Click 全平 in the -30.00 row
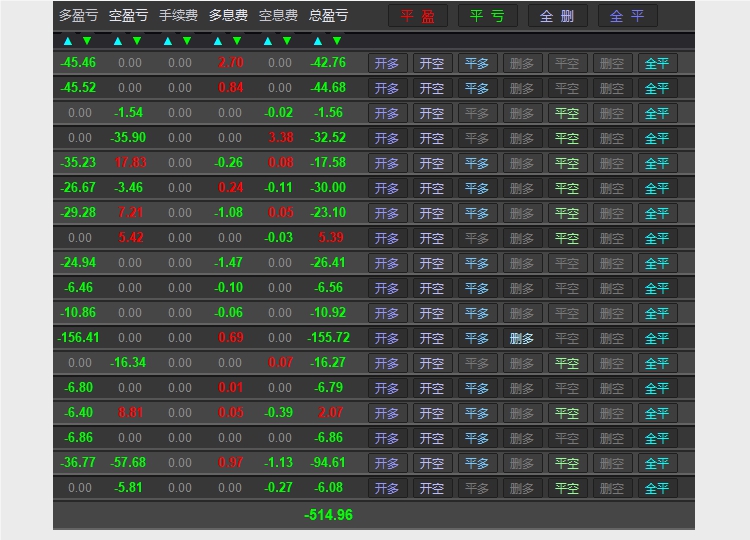 pos(657,188)
